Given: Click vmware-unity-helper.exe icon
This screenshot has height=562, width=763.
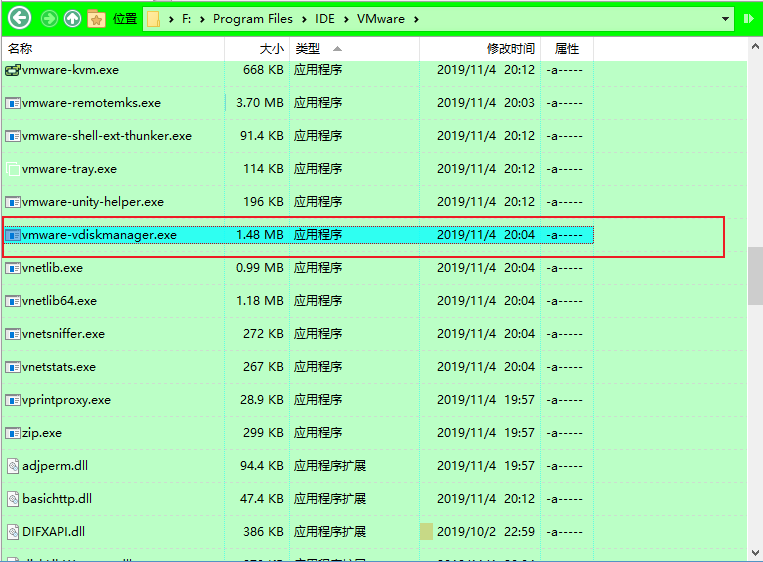Looking at the screenshot, I should coord(13,202).
